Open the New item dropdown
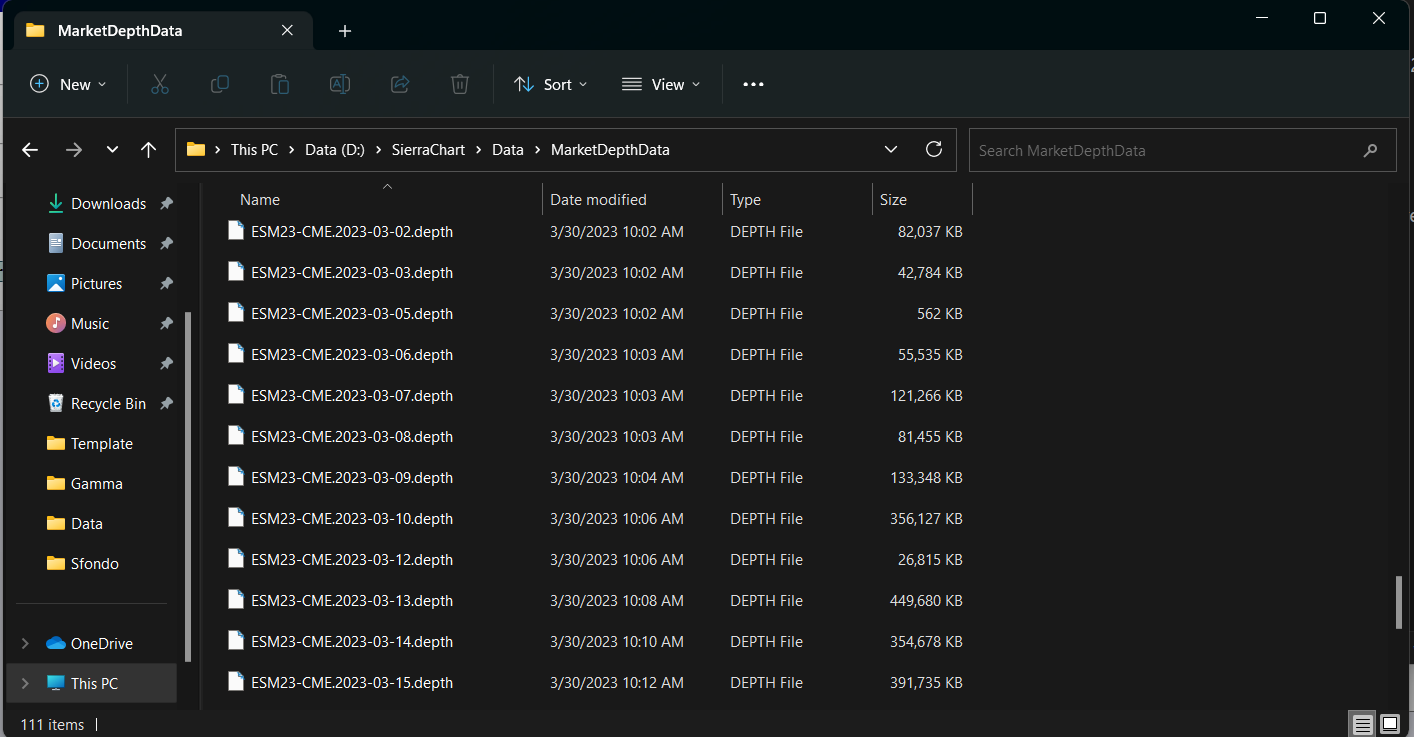 [68, 85]
